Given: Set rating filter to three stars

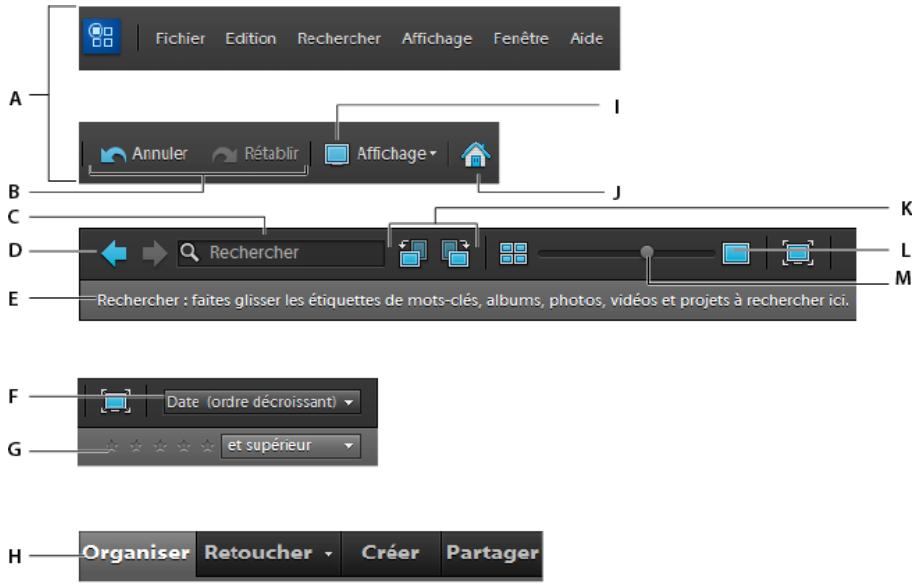Looking at the screenshot, I should click(160, 446).
